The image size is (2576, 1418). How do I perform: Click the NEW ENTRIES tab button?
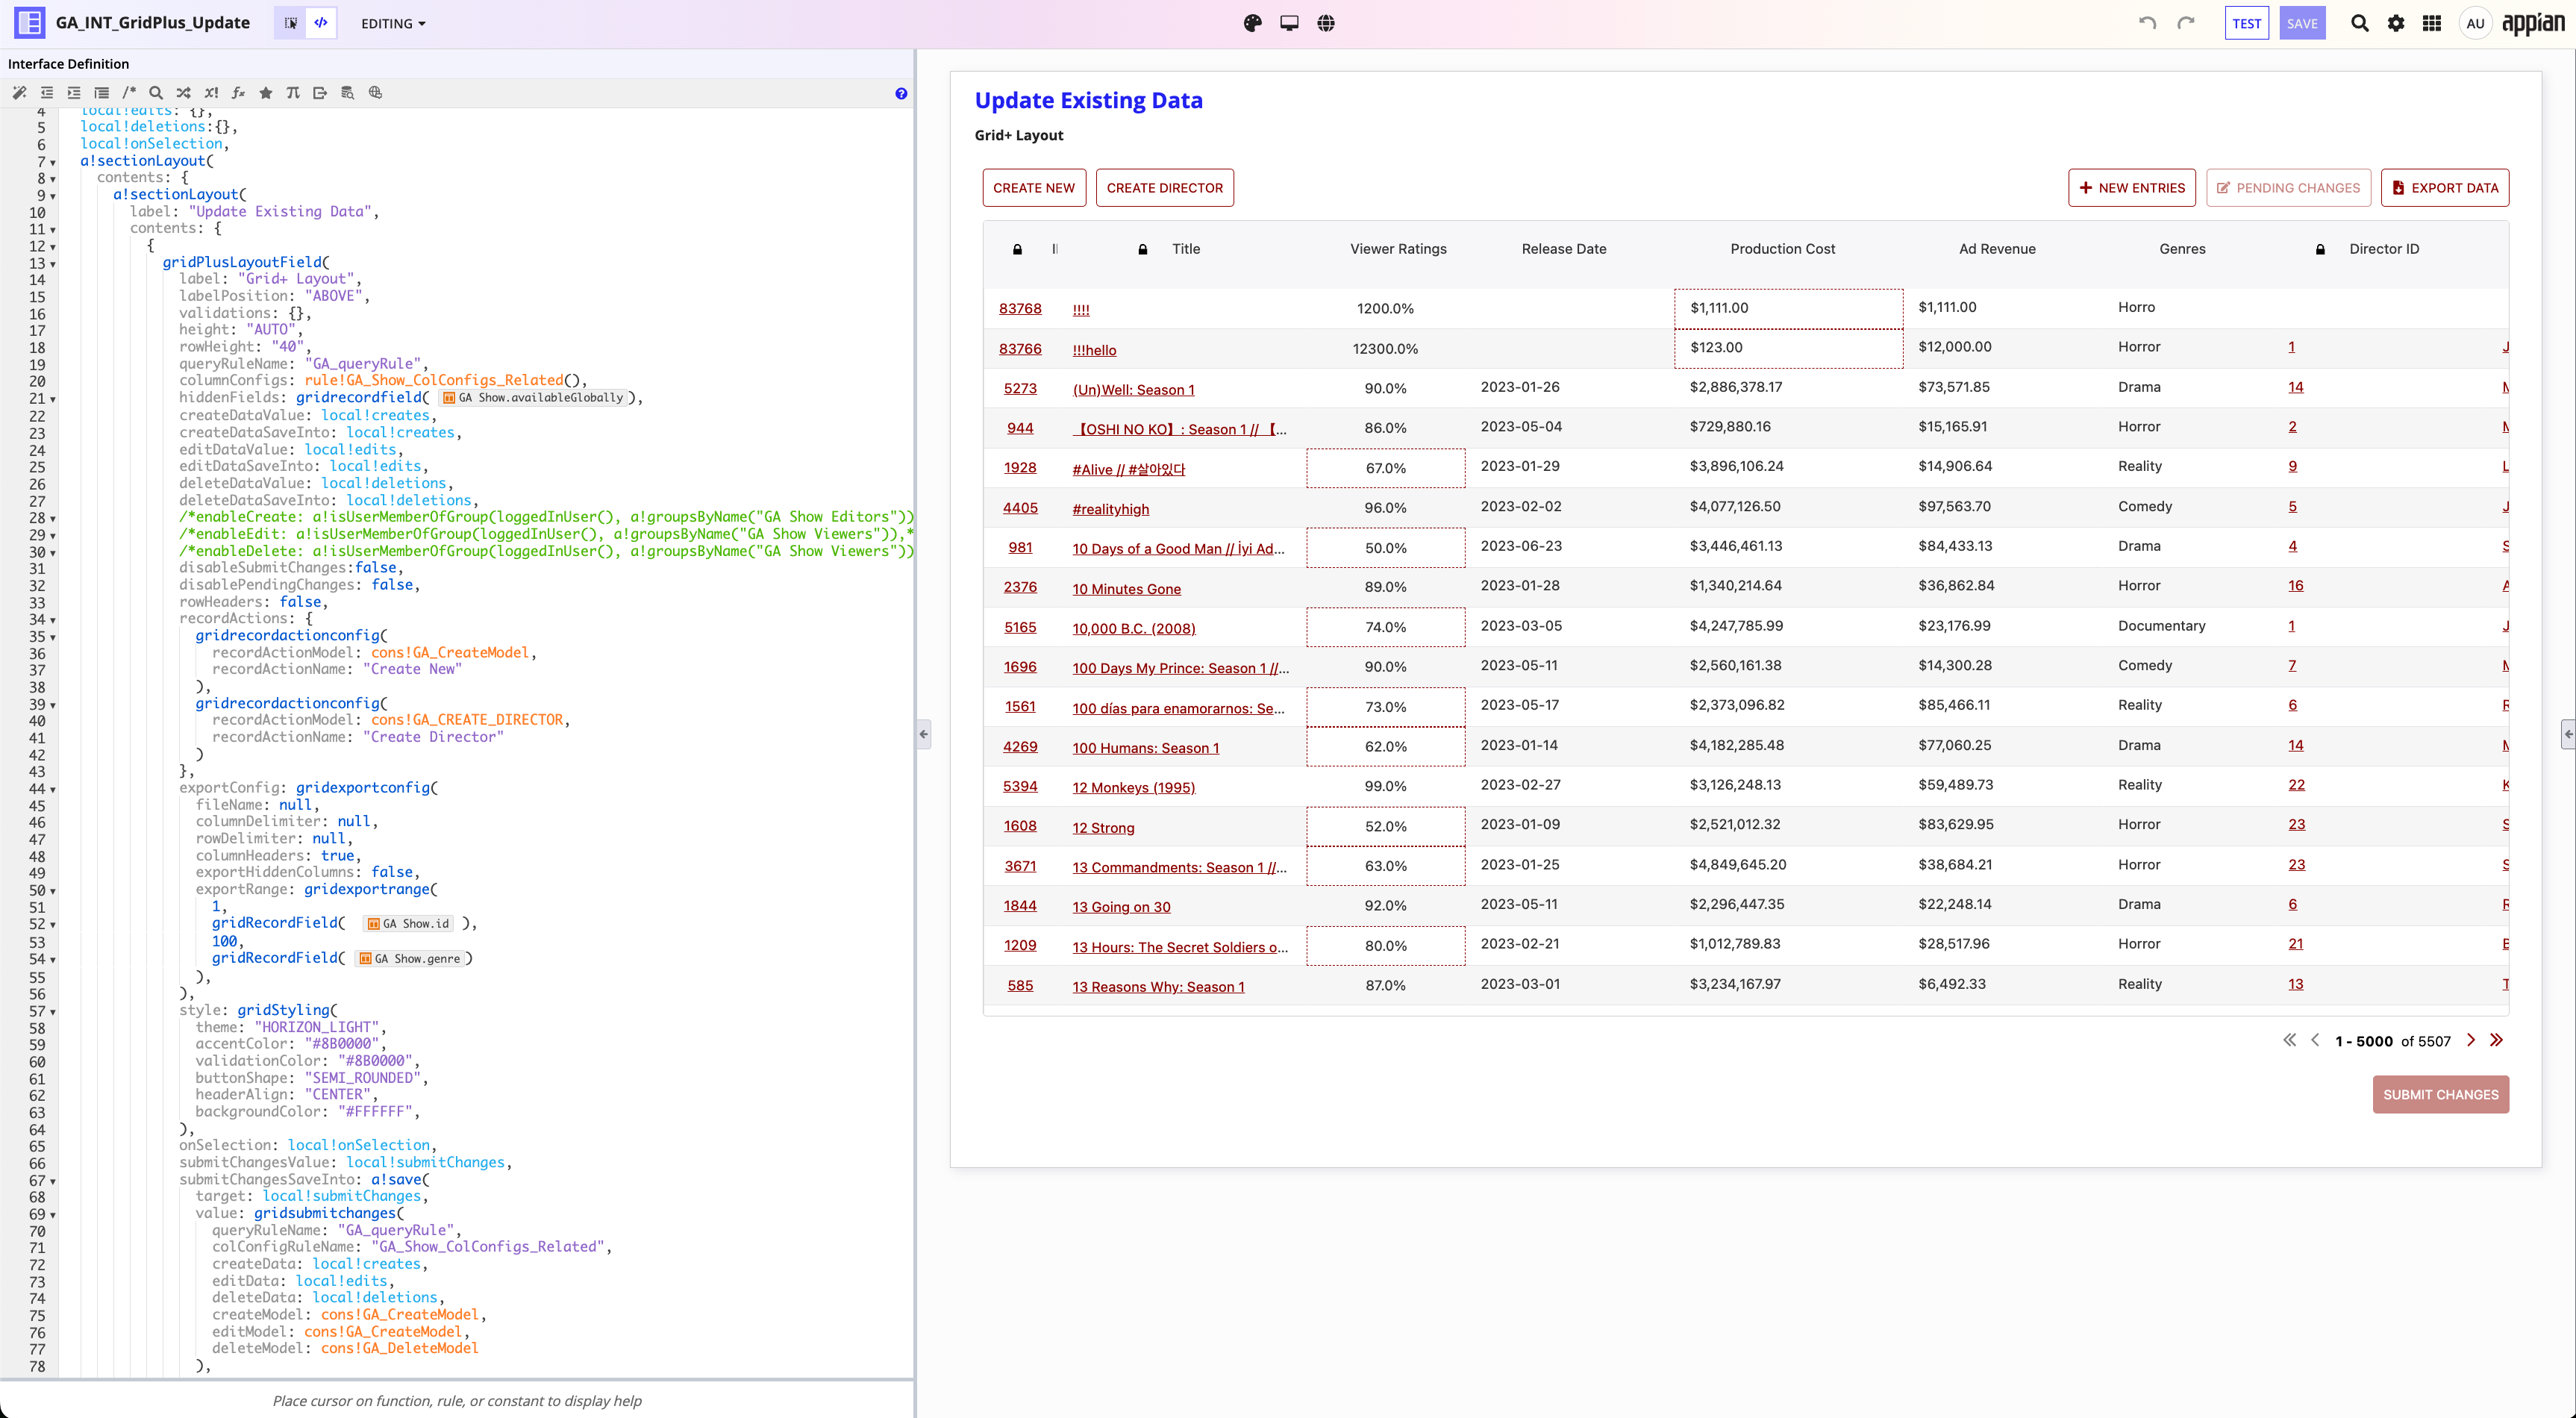2131,188
